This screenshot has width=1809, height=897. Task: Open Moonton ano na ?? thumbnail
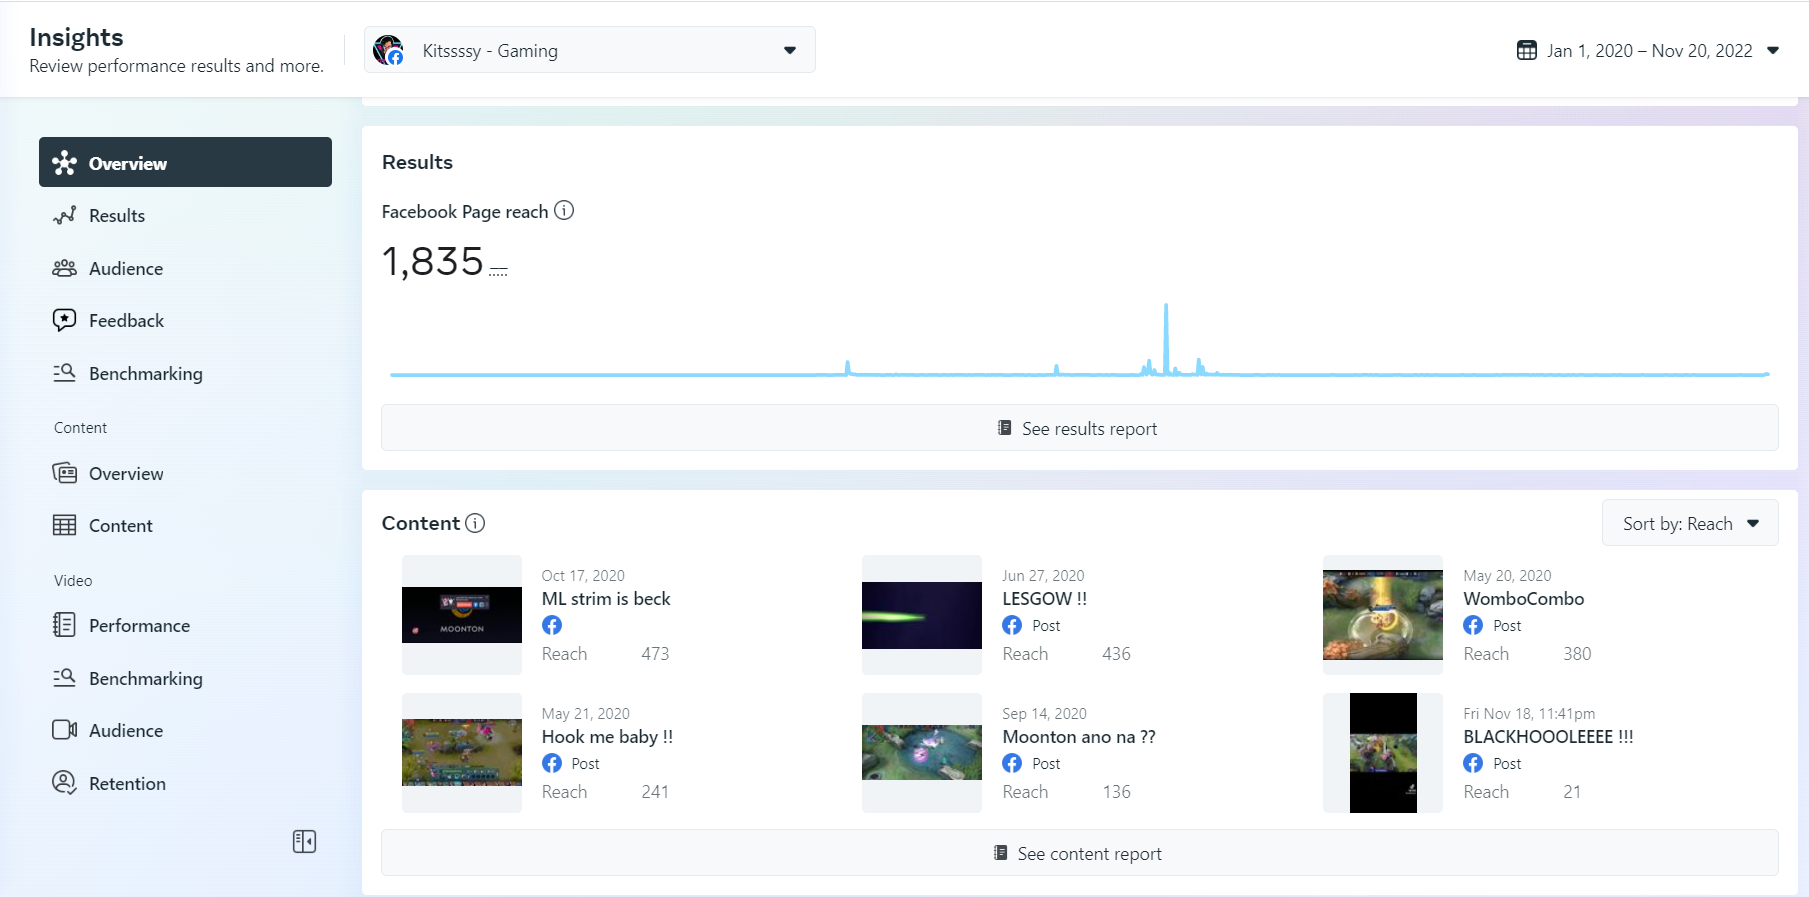pos(922,753)
